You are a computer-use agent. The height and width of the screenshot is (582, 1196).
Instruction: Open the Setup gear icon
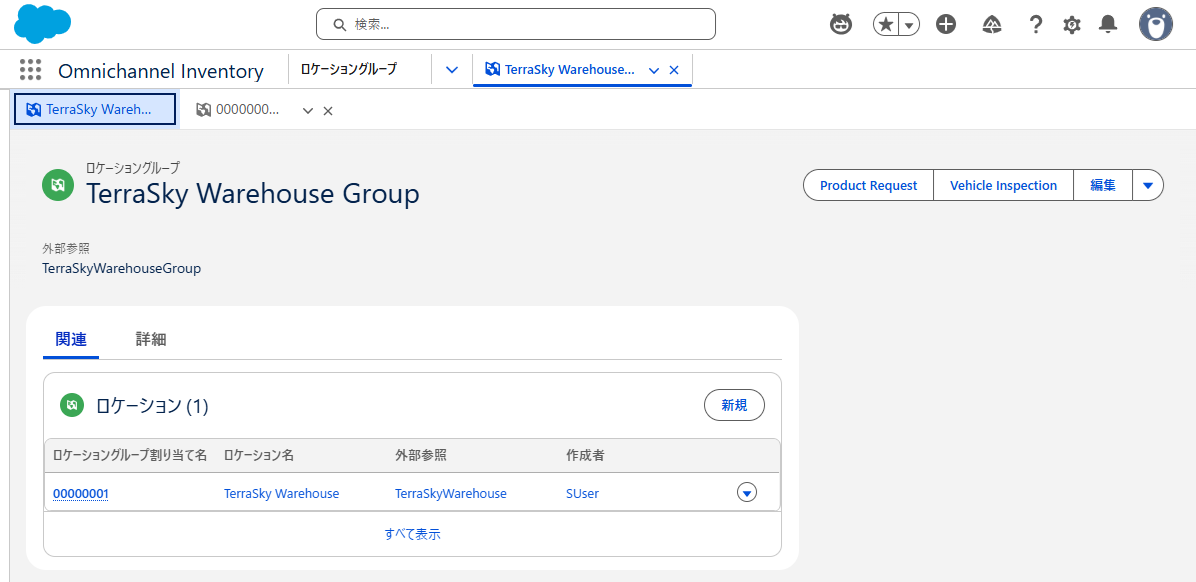pos(1072,24)
